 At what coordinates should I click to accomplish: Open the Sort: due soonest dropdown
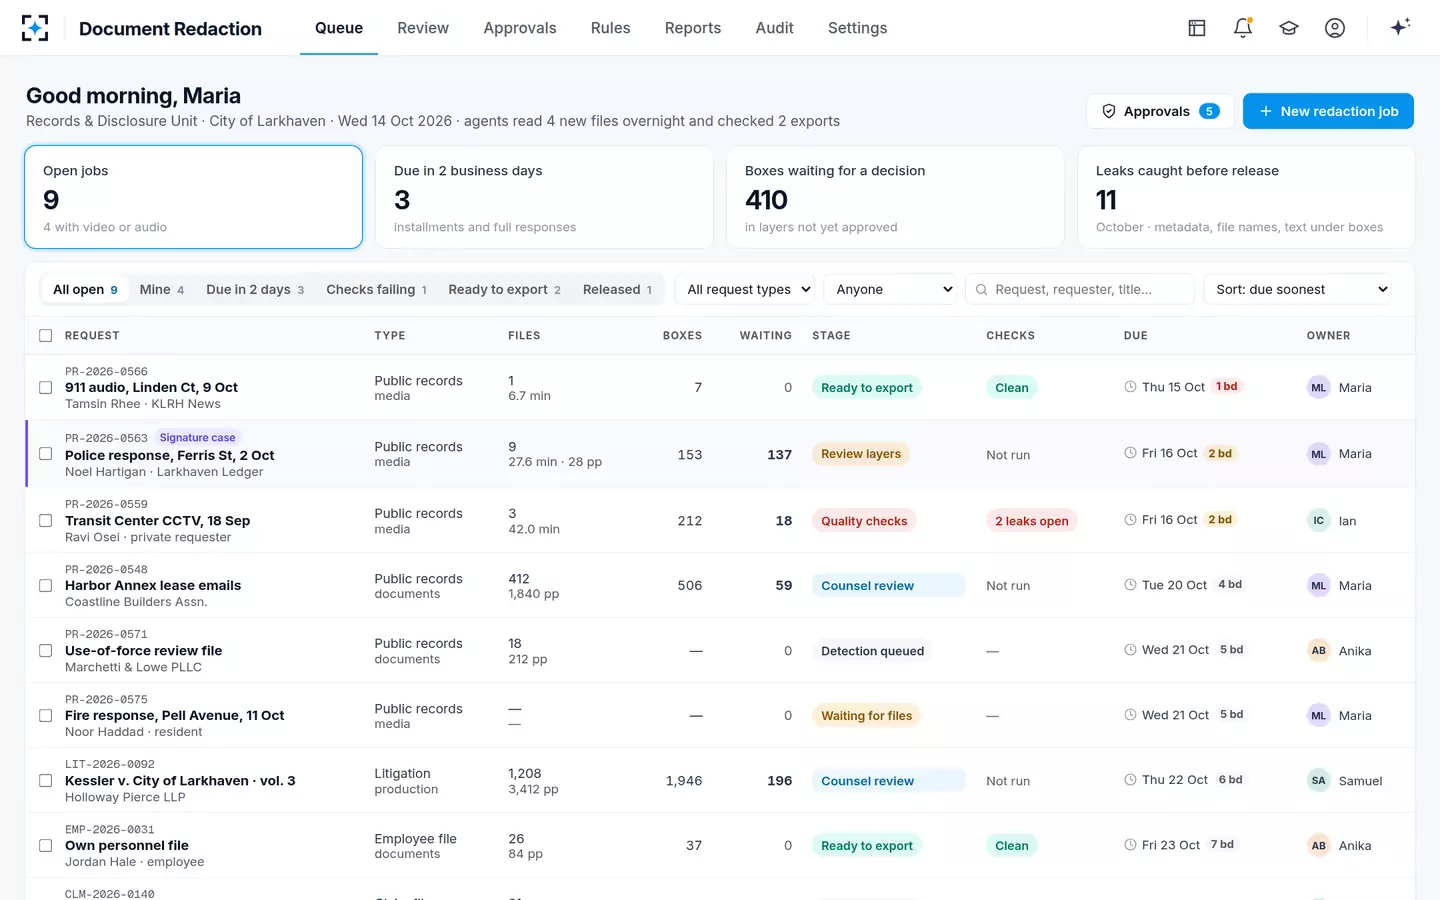tap(1297, 289)
